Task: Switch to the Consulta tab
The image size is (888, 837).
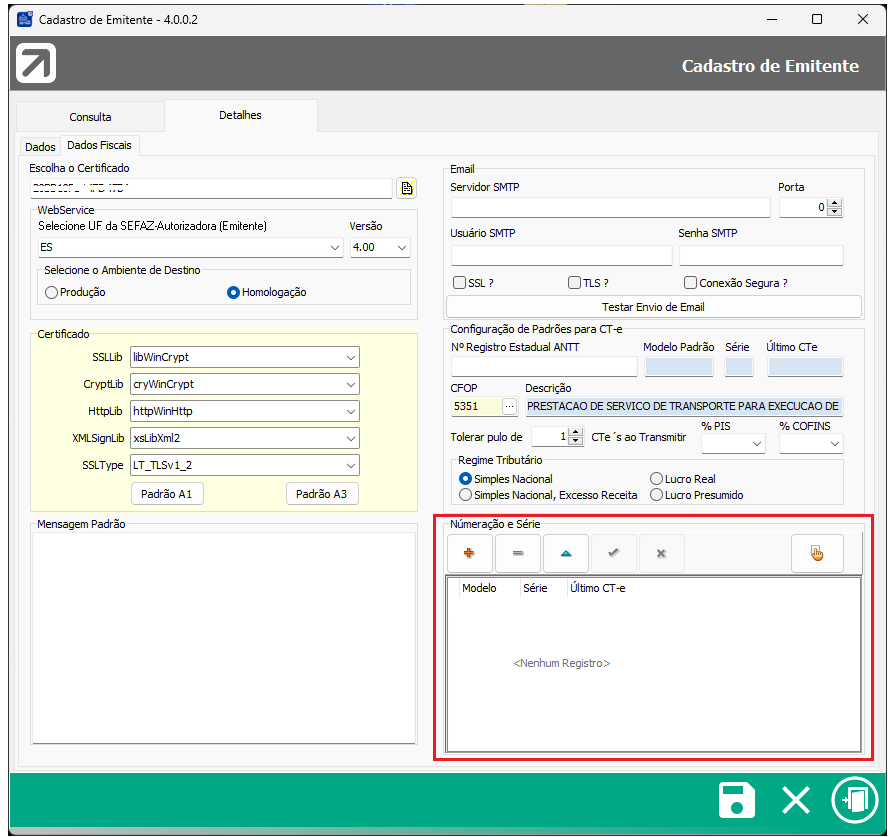Action: point(90,117)
